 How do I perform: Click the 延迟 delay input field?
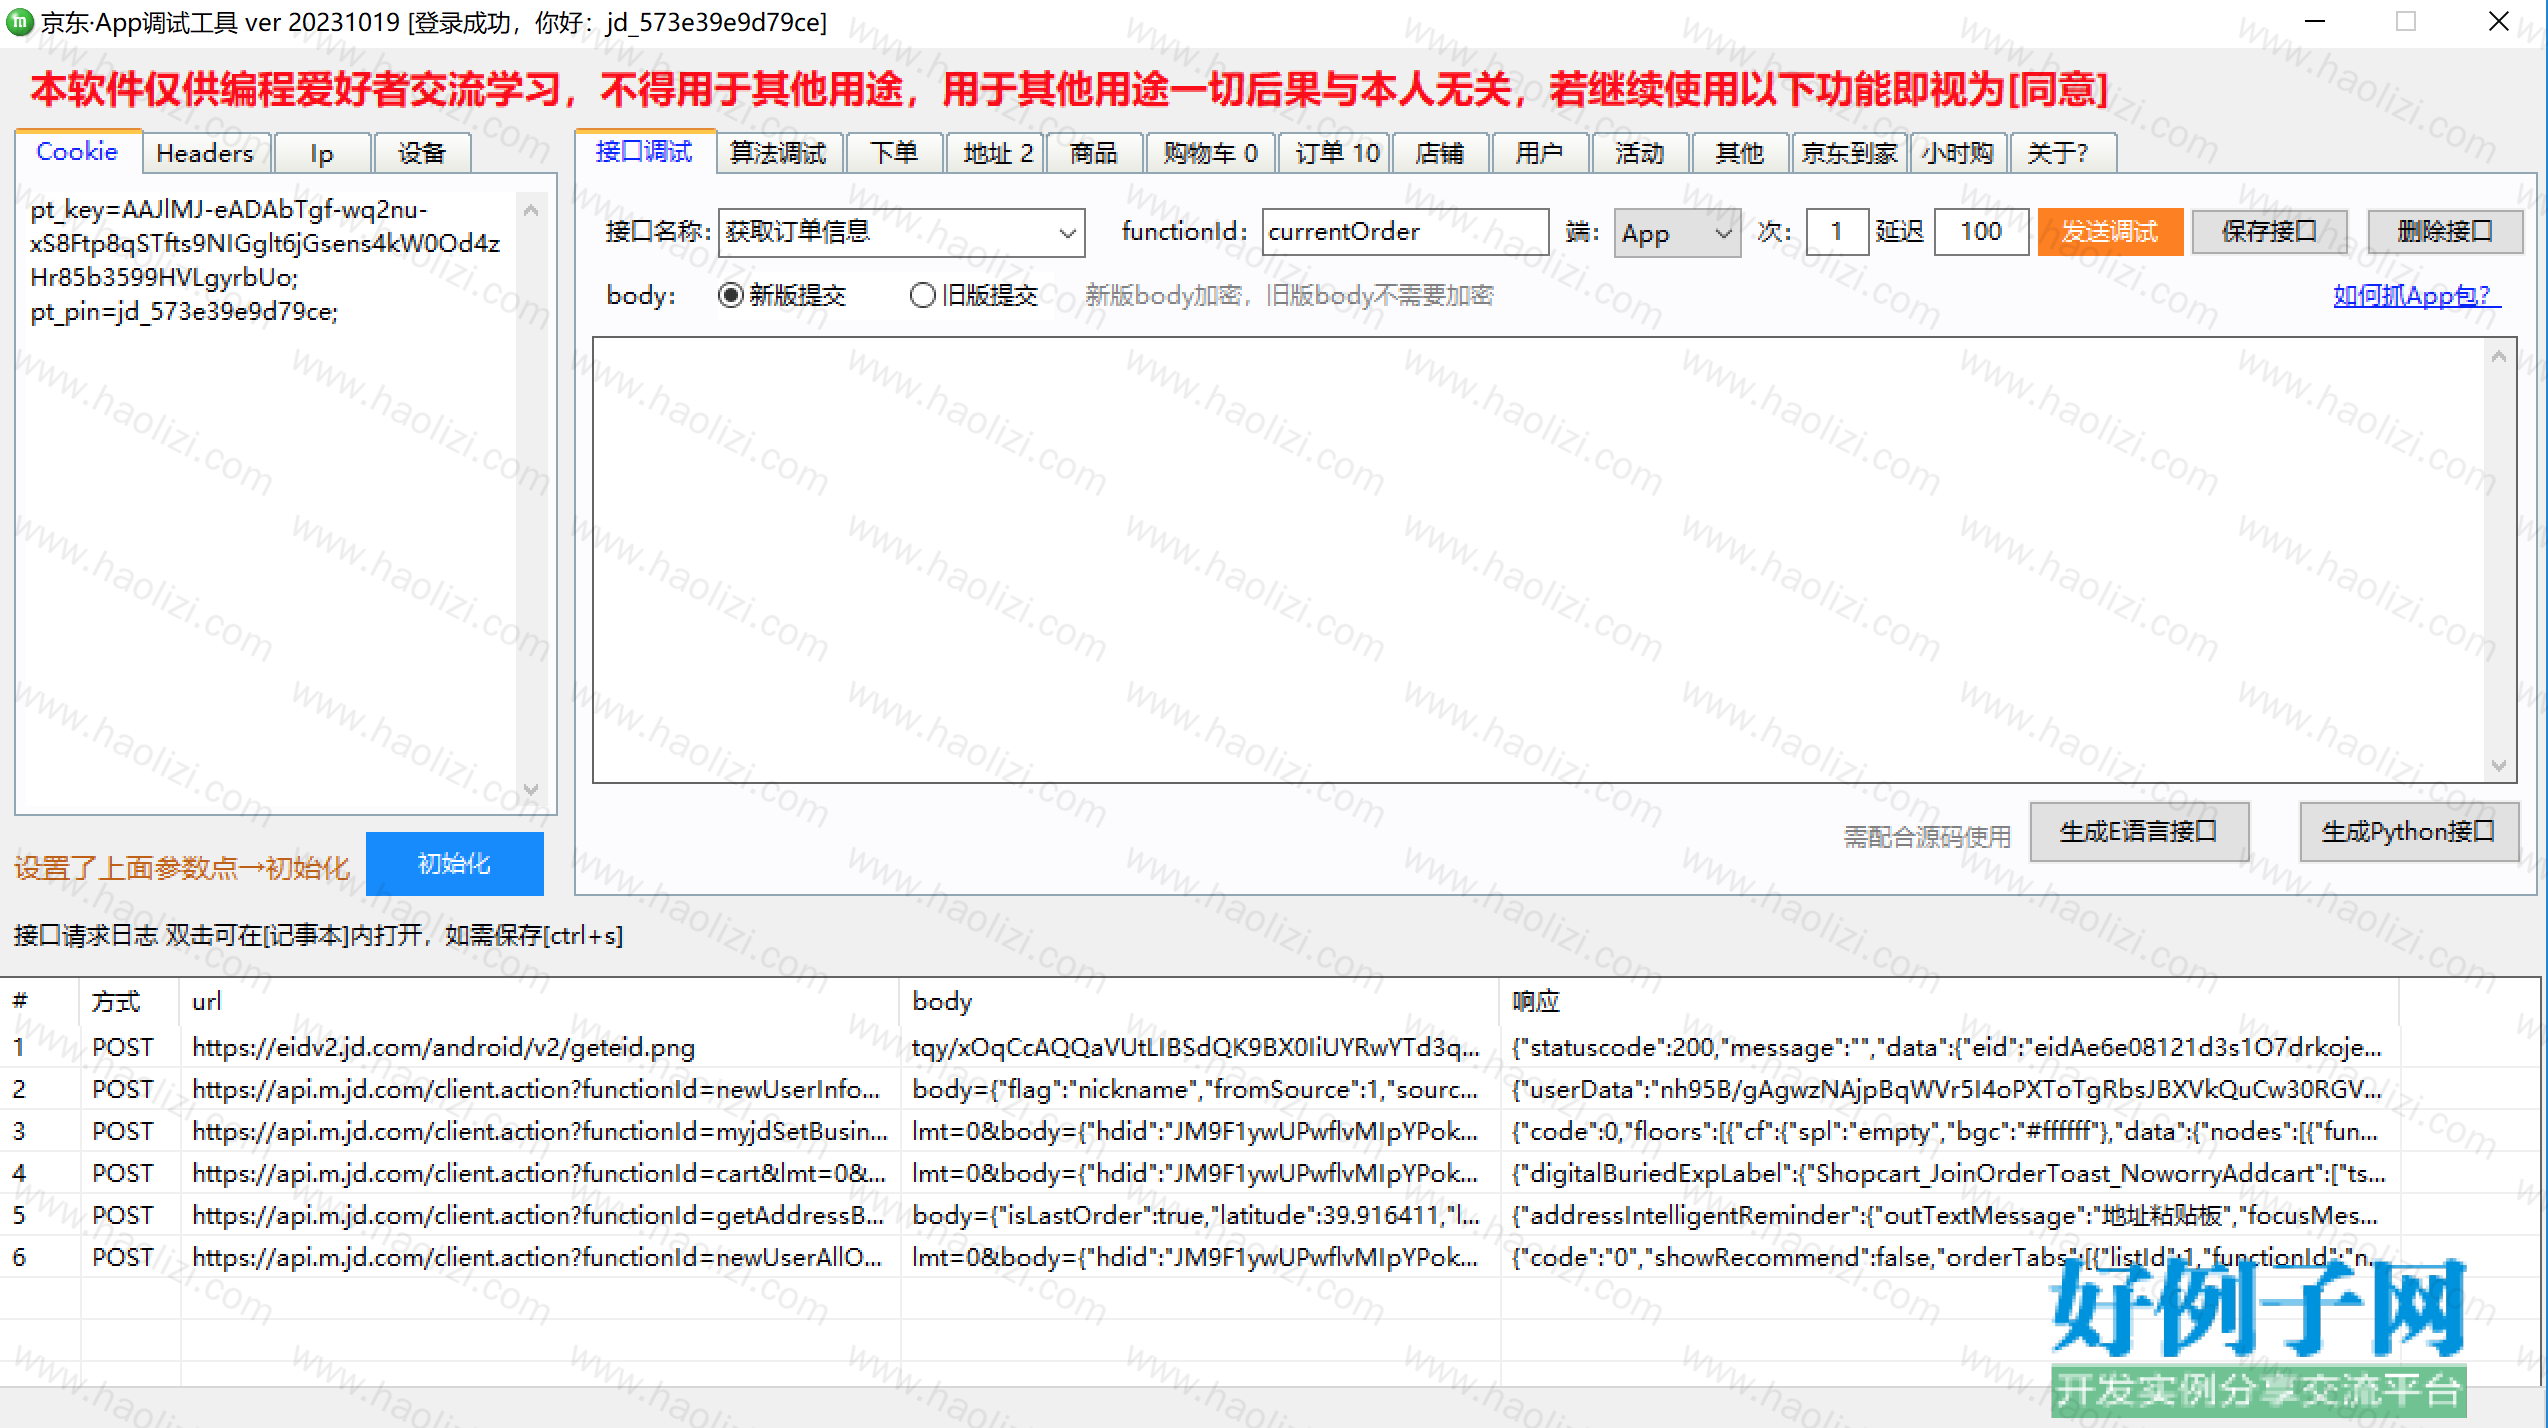click(1981, 232)
